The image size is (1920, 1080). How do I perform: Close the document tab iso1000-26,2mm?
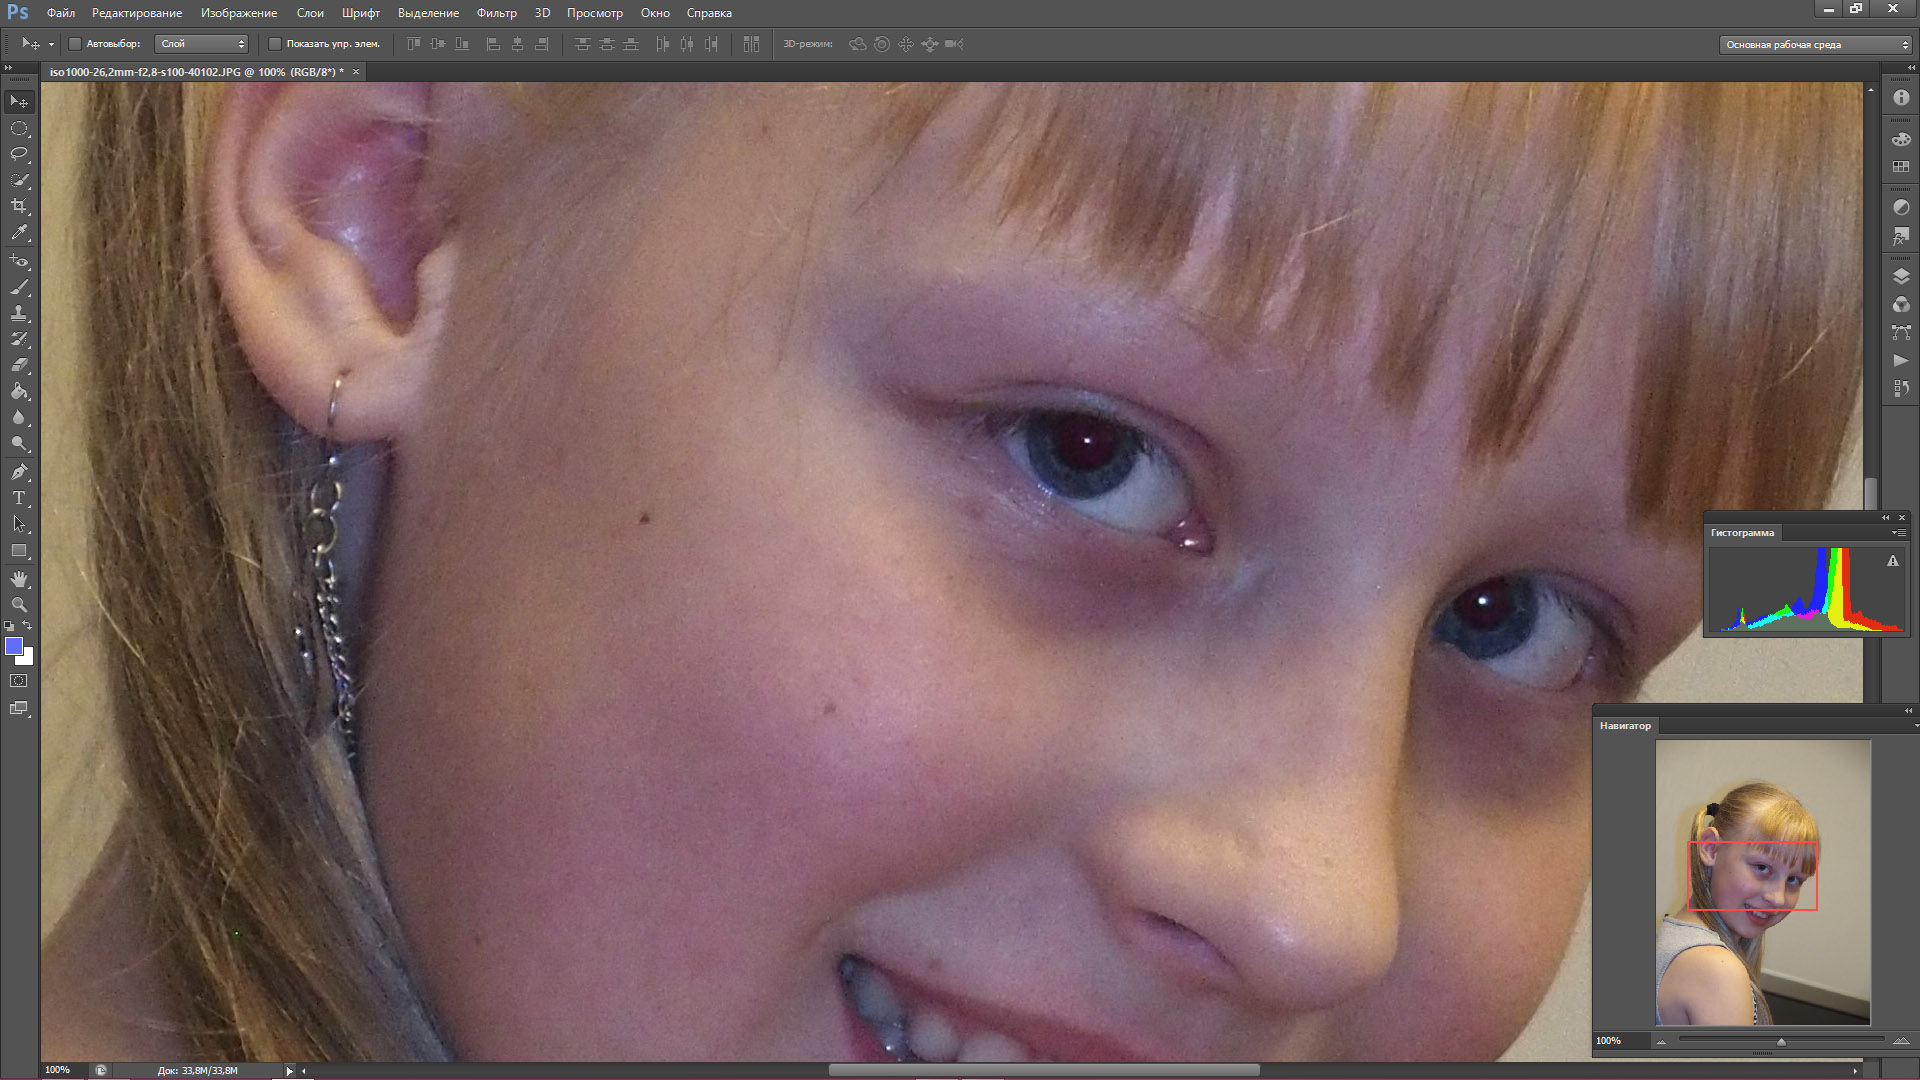click(x=356, y=72)
